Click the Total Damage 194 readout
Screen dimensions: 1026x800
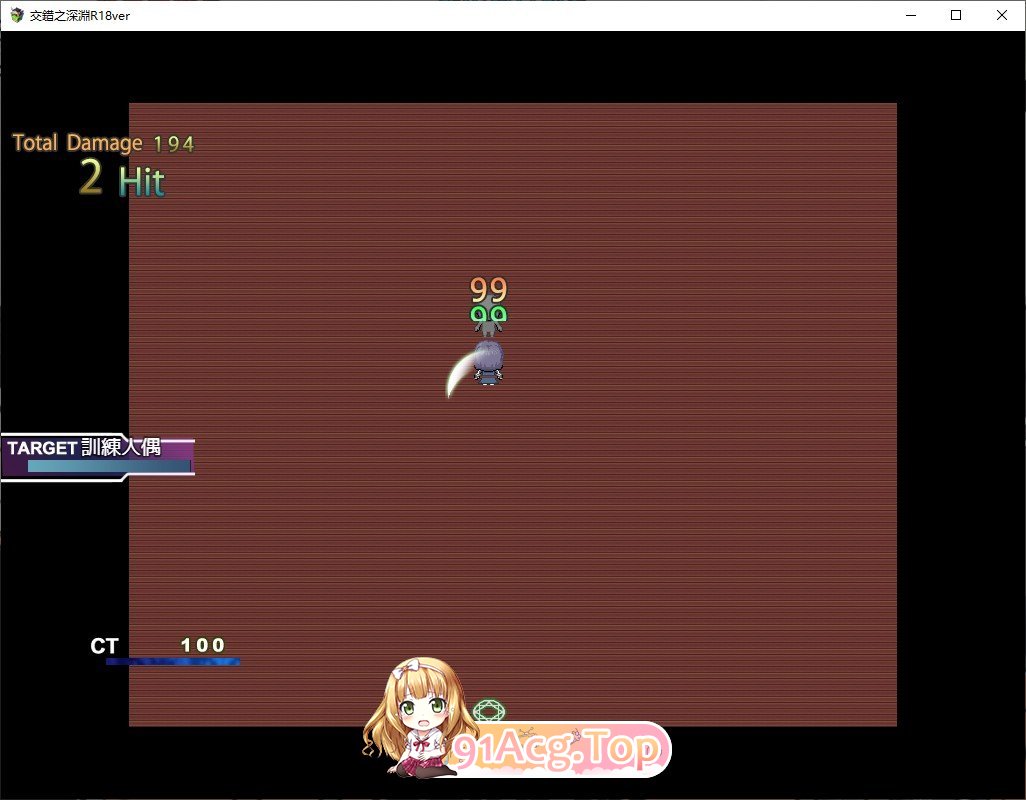[103, 143]
